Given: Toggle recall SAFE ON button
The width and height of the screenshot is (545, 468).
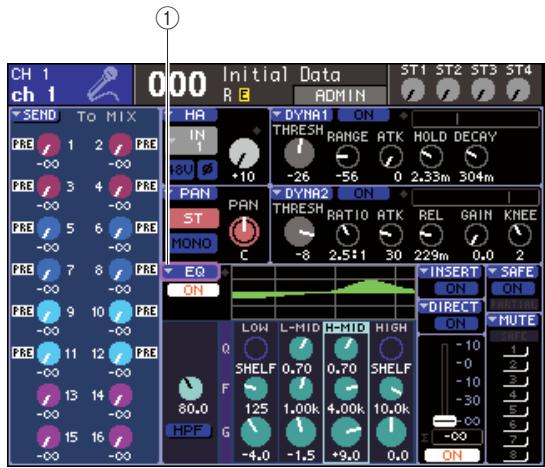Looking at the screenshot, I should pyautogui.click(x=513, y=288).
